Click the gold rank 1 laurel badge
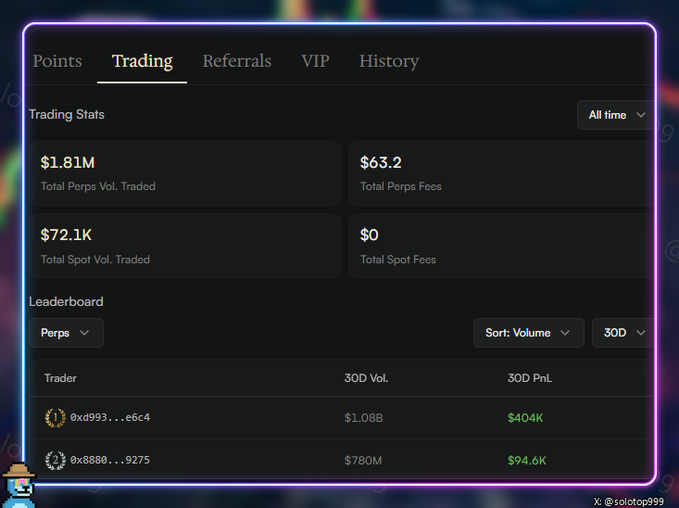 click(55, 418)
